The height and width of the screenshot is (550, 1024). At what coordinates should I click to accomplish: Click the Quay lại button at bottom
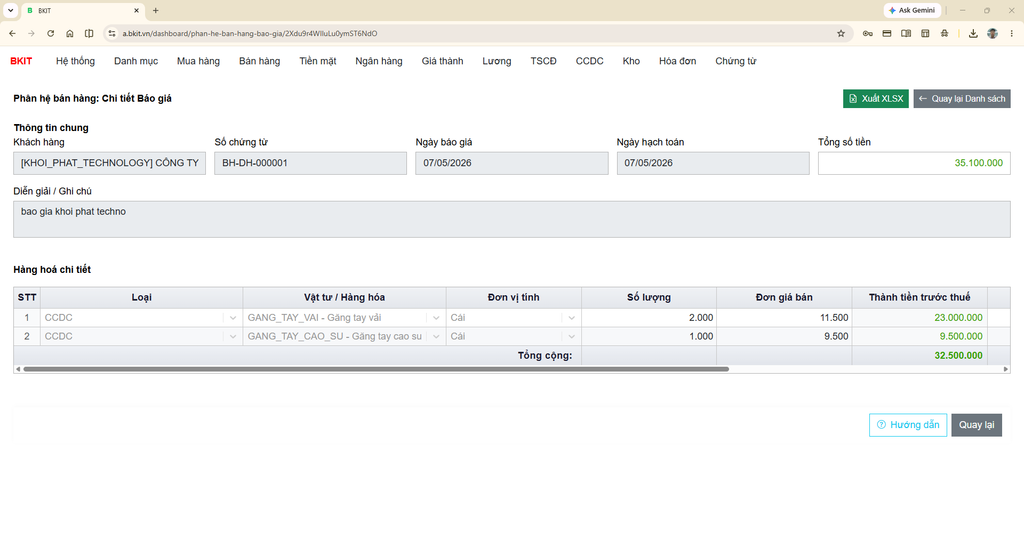pyautogui.click(x=976, y=425)
